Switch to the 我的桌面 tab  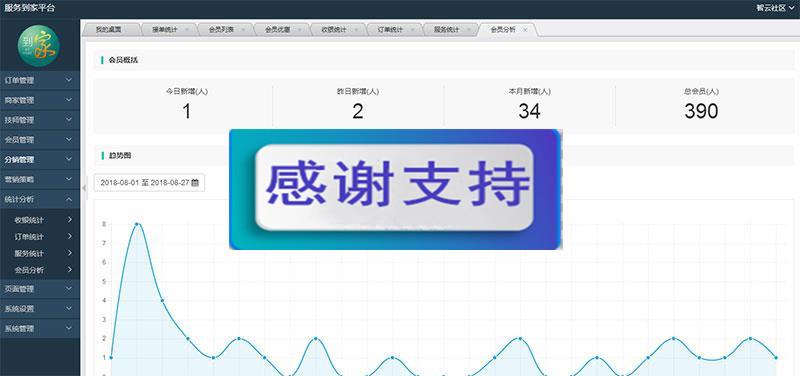pyautogui.click(x=109, y=30)
